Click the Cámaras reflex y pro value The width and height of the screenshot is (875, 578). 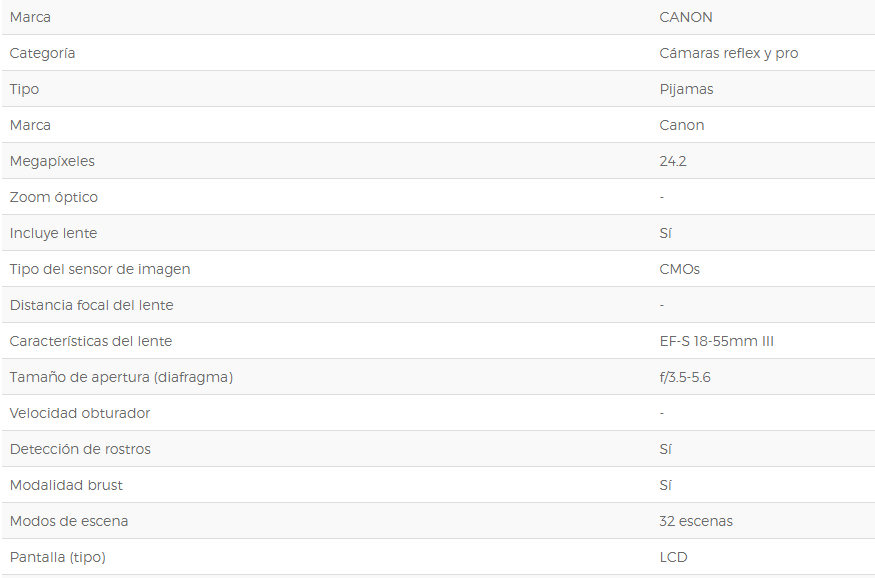(729, 54)
